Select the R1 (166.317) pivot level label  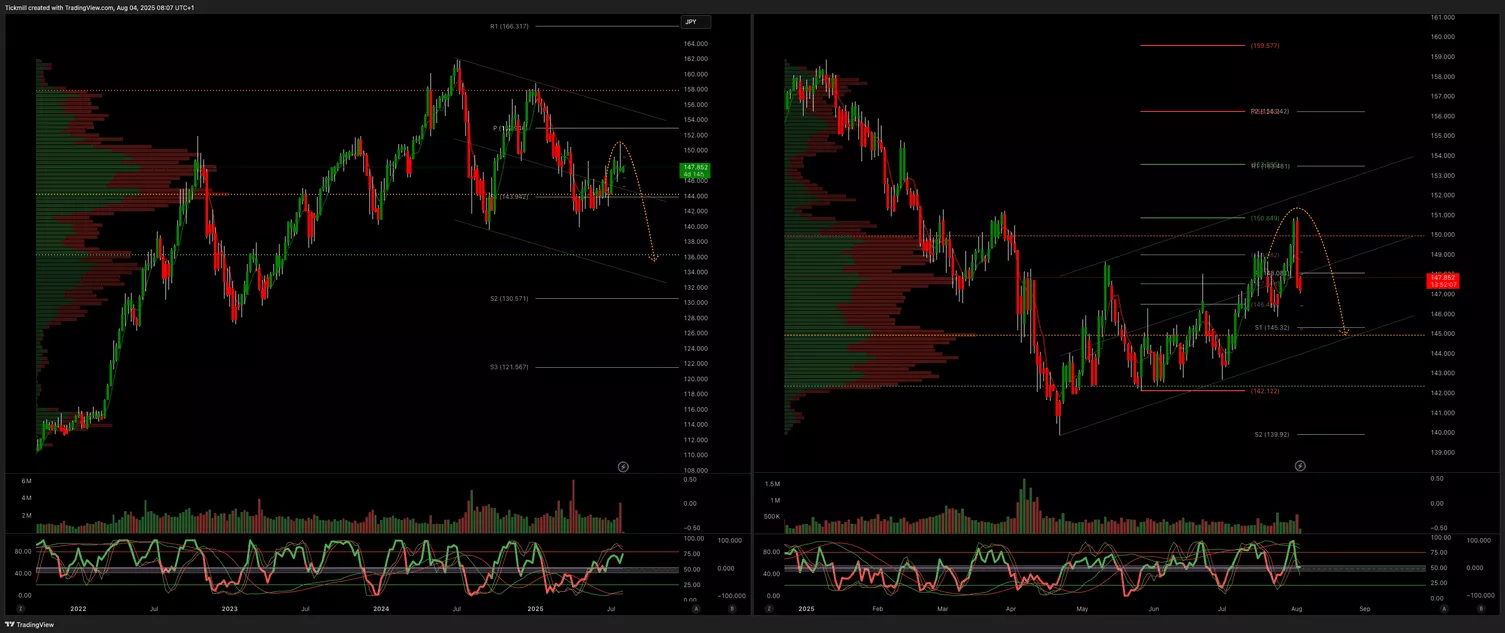pyautogui.click(x=509, y=27)
